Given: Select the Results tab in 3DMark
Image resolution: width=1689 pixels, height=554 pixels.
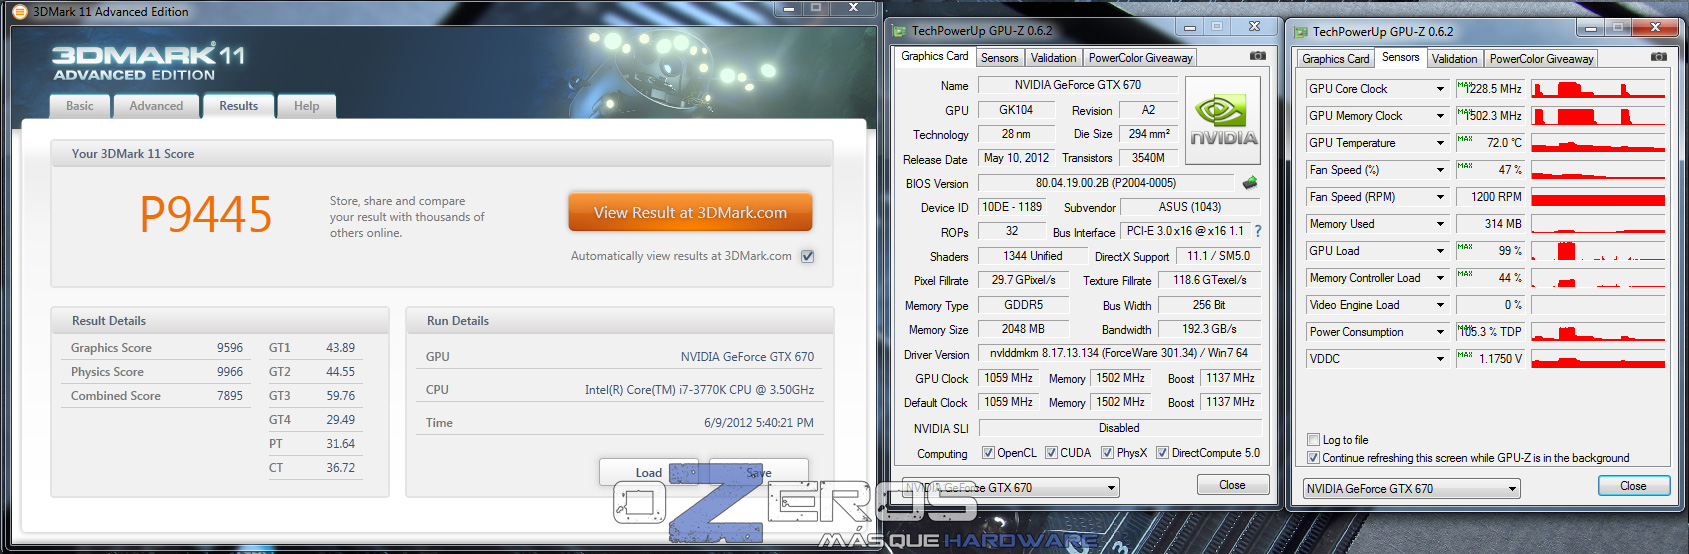Looking at the screenshot, I should click(x=238, y=106).
